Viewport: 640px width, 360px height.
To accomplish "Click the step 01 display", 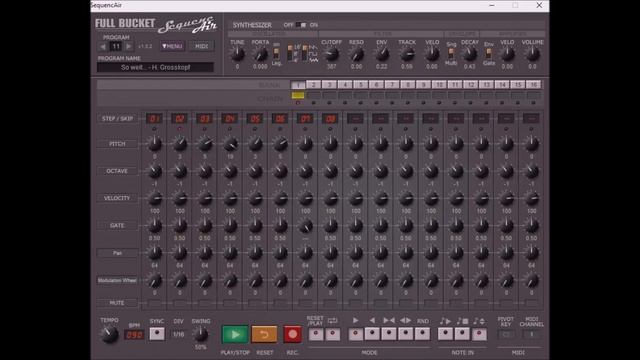I will pos(154,118).
